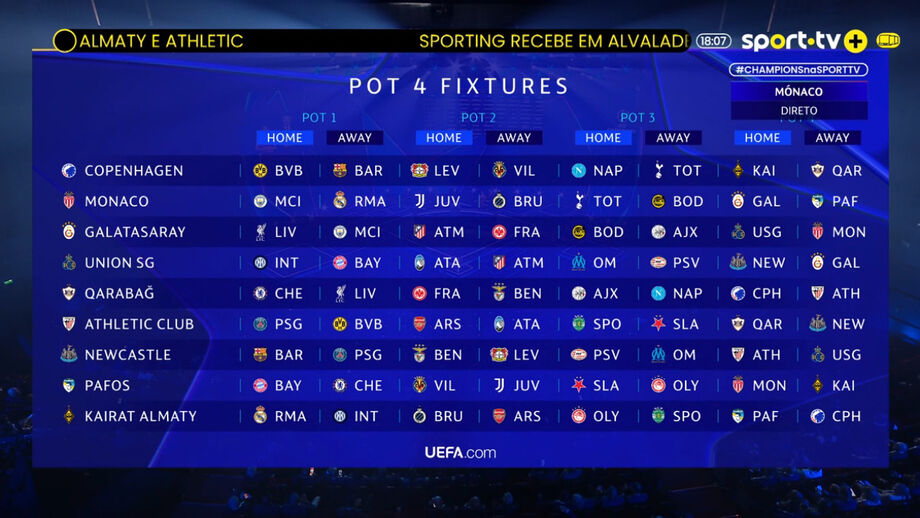
Task: Click the TOT crest in the Copenhagen row
Action: click(x=658, y=171)
